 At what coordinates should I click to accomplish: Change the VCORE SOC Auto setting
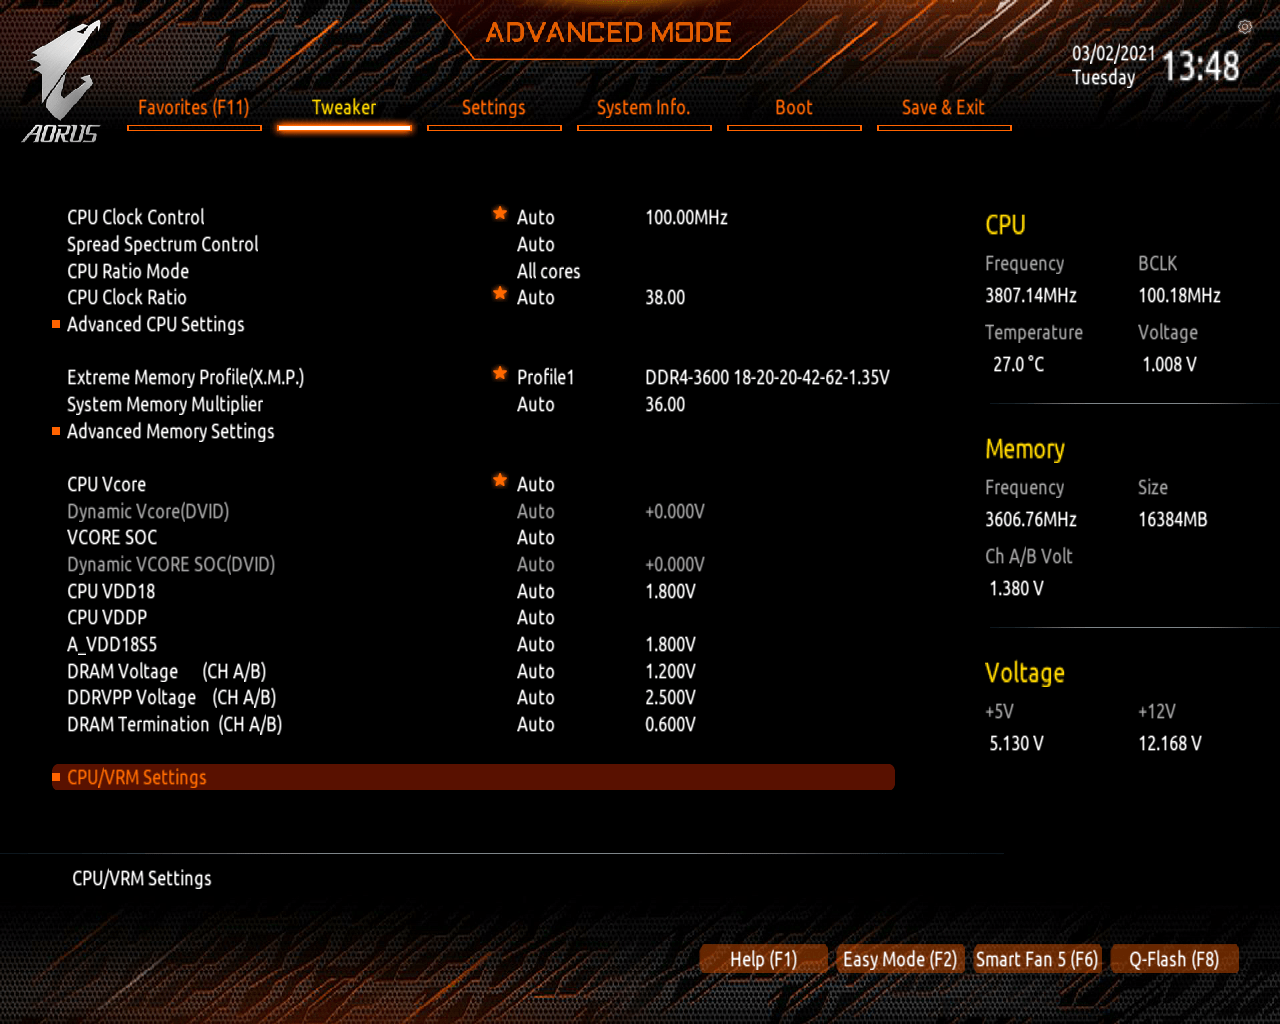point(536,537)
